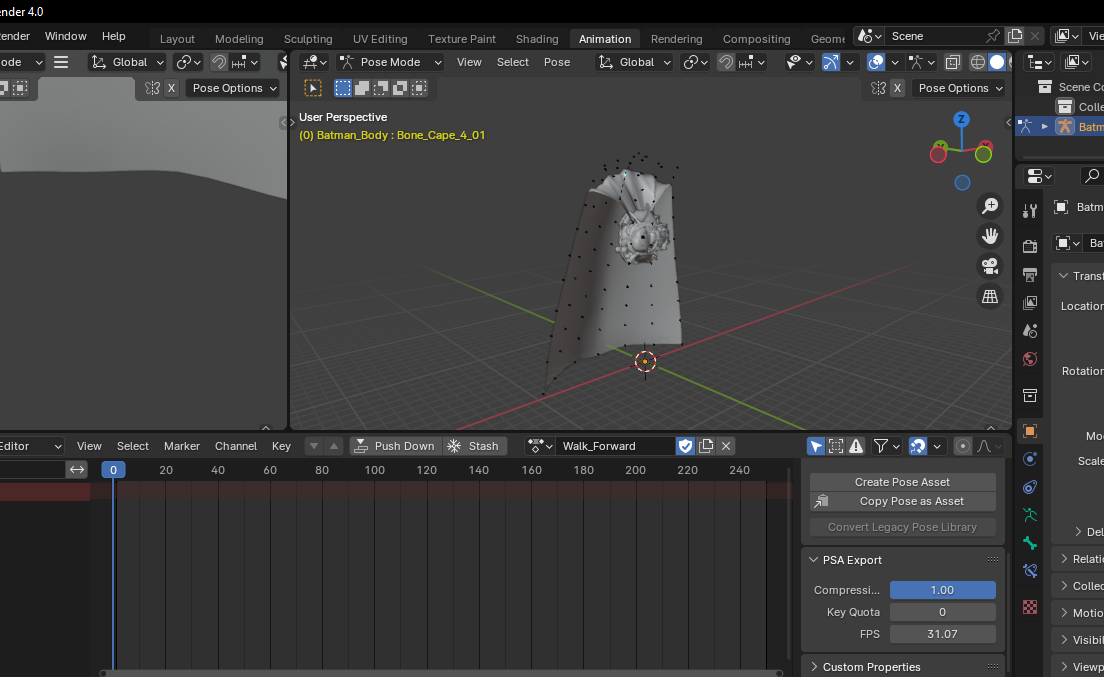Toggle Only Show Errors in the Dope Sheet

click(857, 447)
